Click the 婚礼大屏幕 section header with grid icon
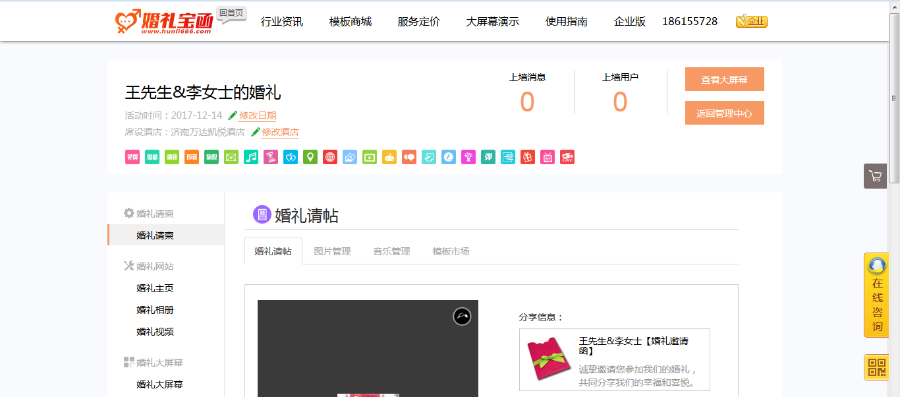900x397 pixels. tap(153, 363)
